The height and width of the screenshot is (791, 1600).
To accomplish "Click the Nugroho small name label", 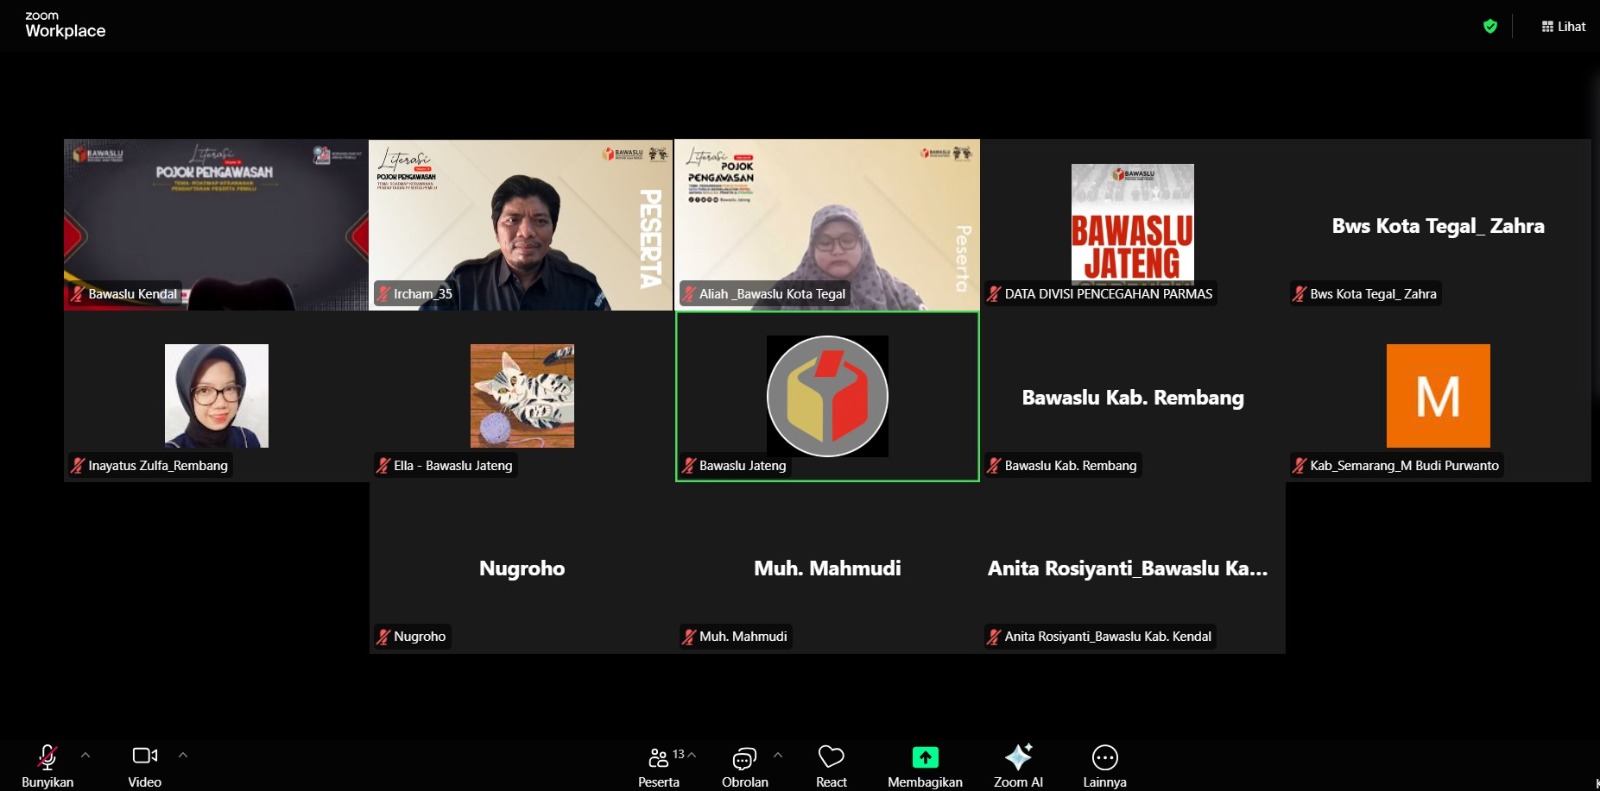I will 420,637.
